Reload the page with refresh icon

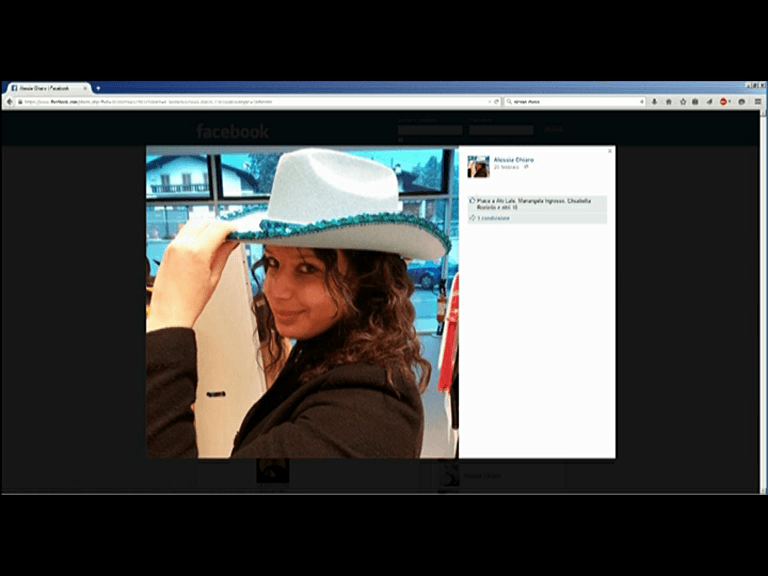click(497, 102)
